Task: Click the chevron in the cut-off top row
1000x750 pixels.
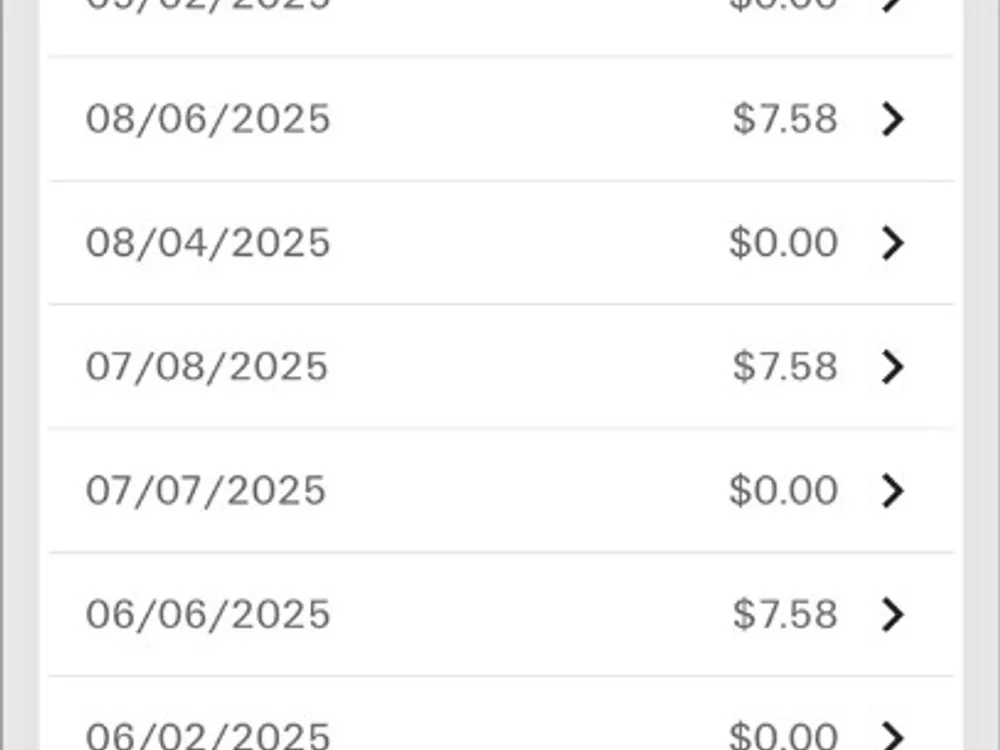Action: 892,5
